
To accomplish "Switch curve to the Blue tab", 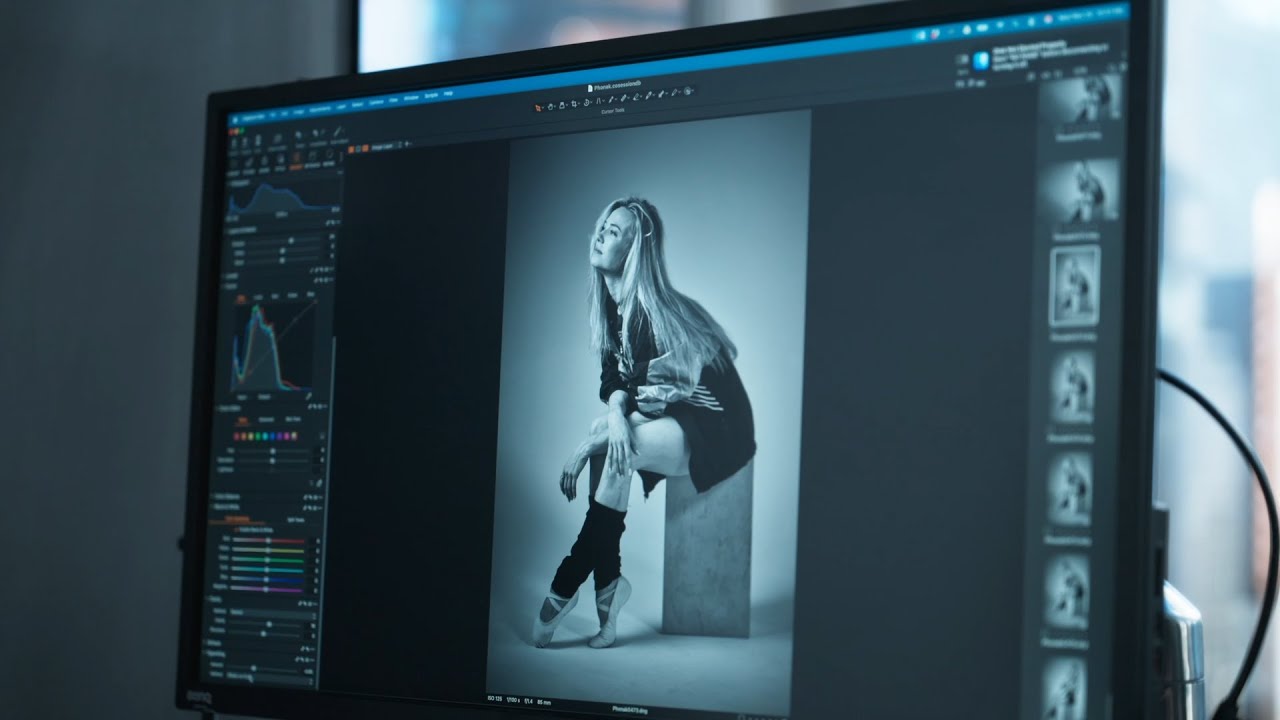I will 310,294.
